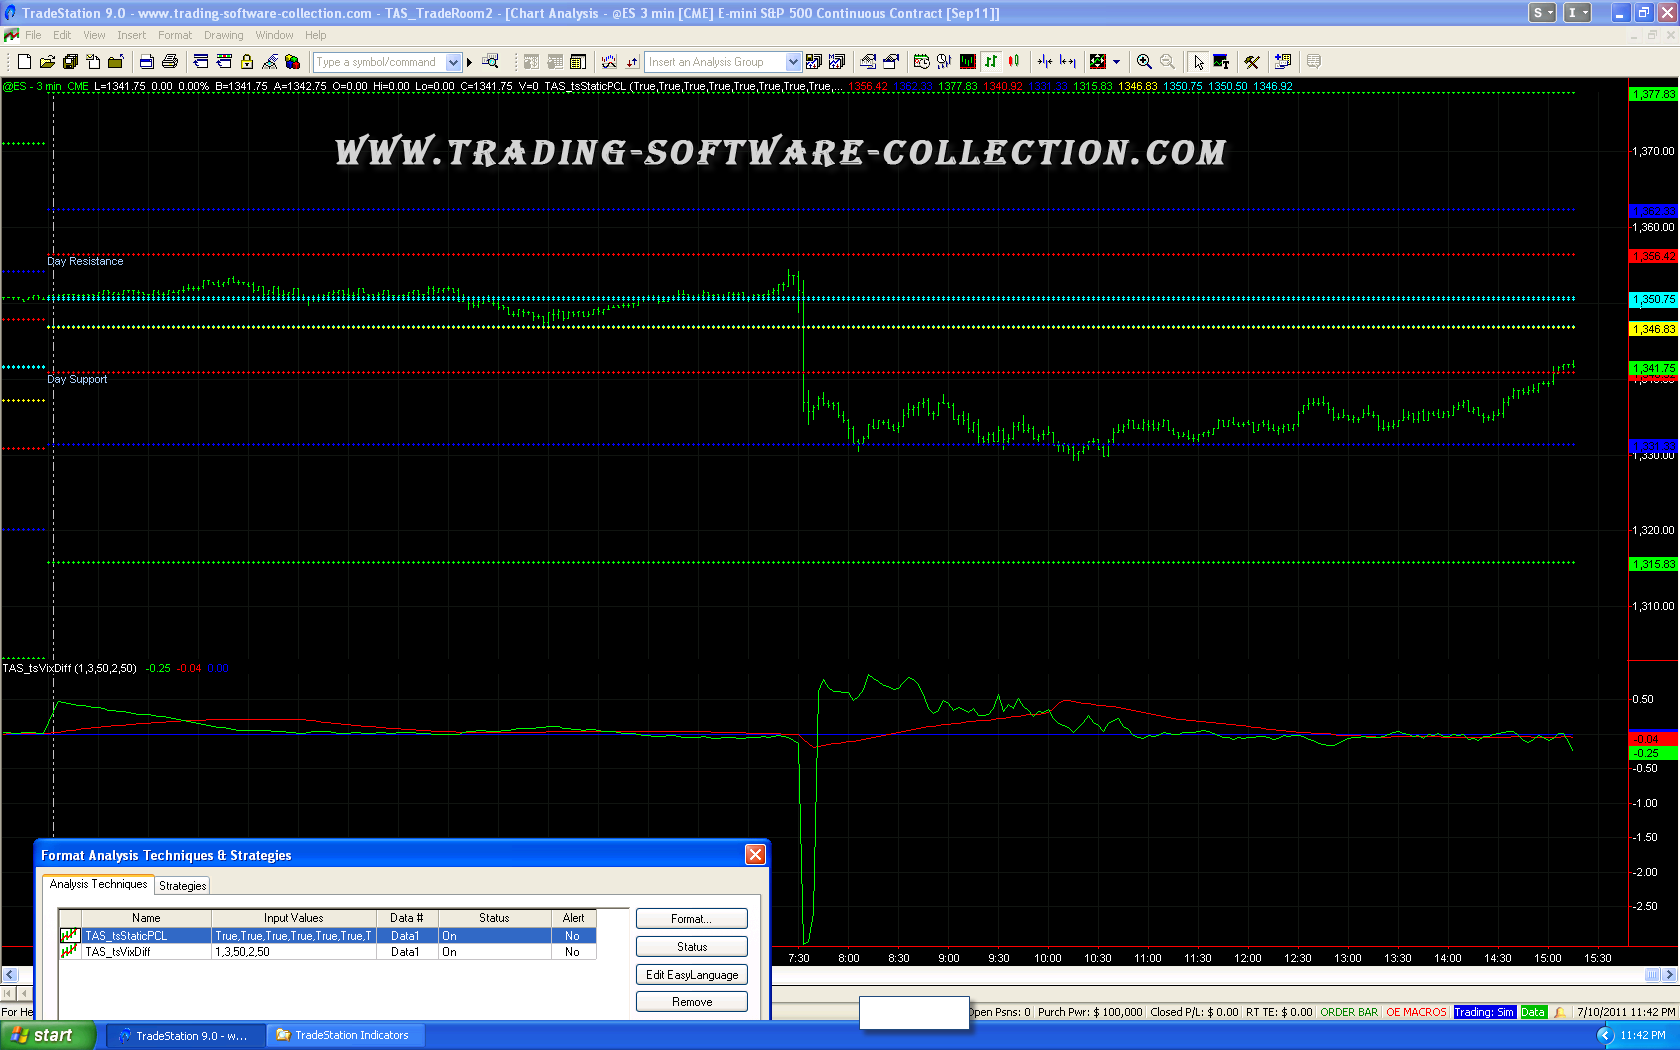
Task: Toggle the ORDER BAR status indicator
Action: coord(1348,1012)
